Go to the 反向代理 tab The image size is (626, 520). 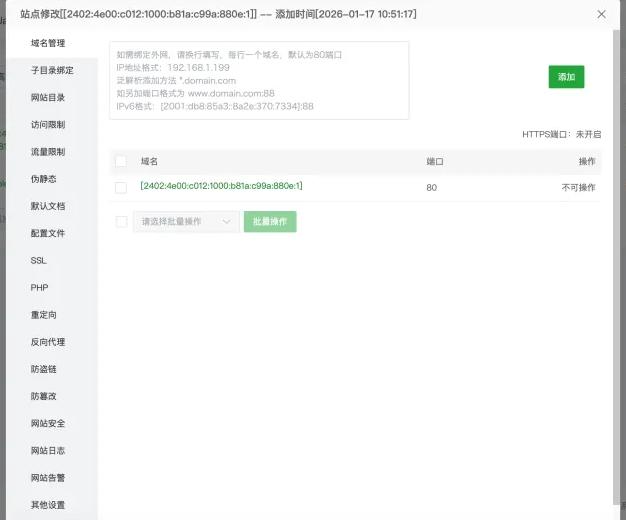[x=48, y=342]
